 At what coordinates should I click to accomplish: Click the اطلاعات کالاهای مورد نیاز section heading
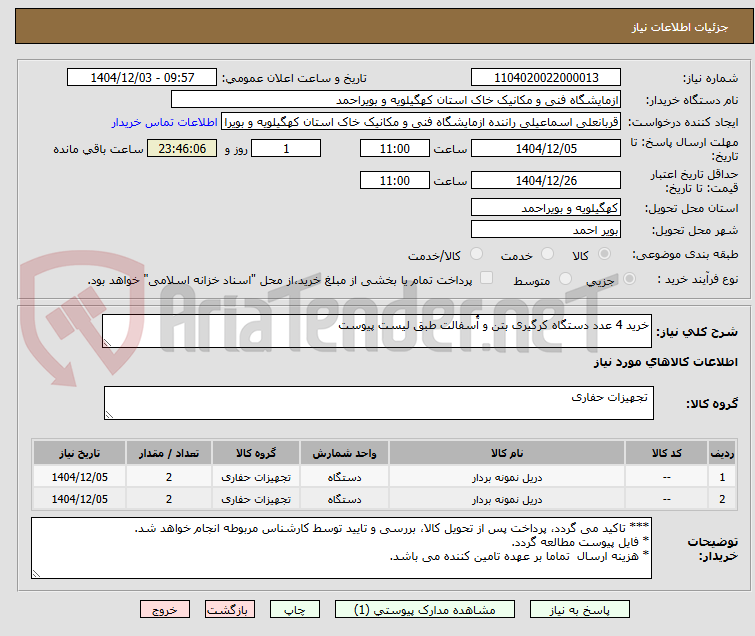665,362
